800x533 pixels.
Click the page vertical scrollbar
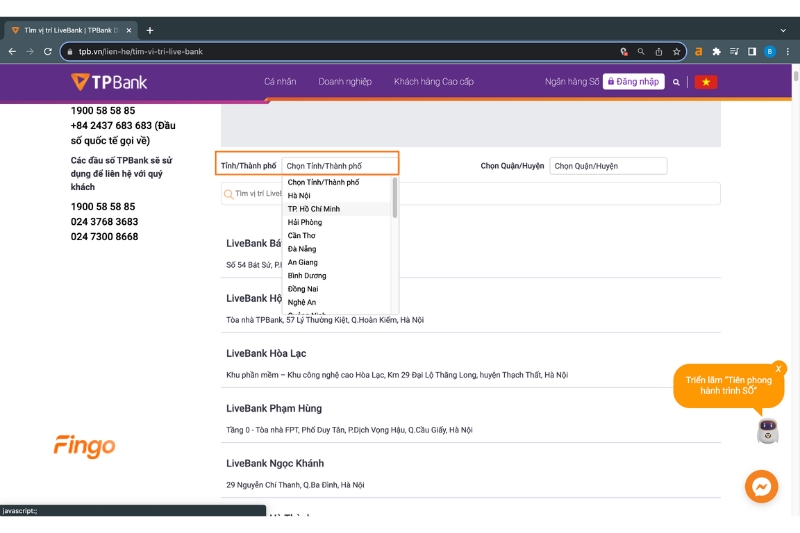coord(795,77)
